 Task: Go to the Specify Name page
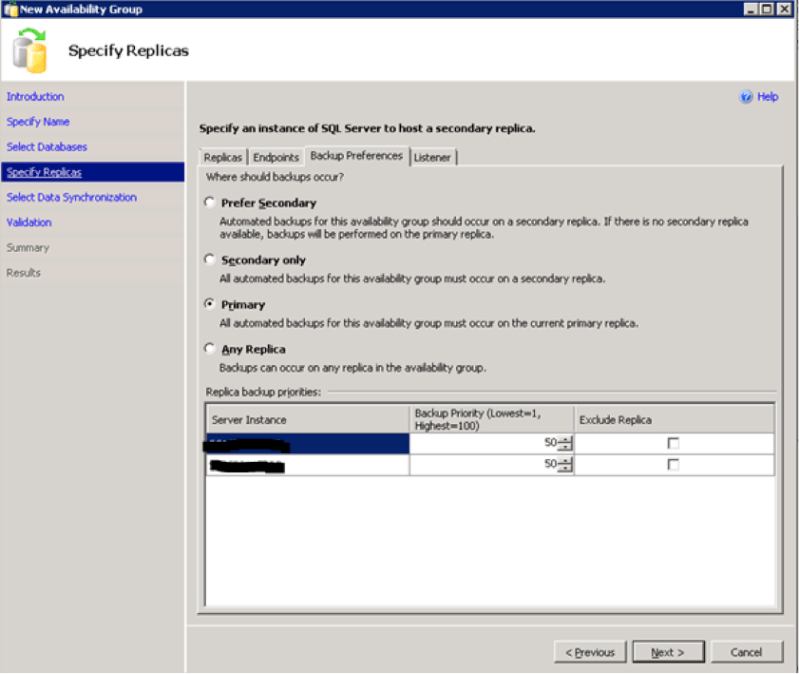(38, 122)
